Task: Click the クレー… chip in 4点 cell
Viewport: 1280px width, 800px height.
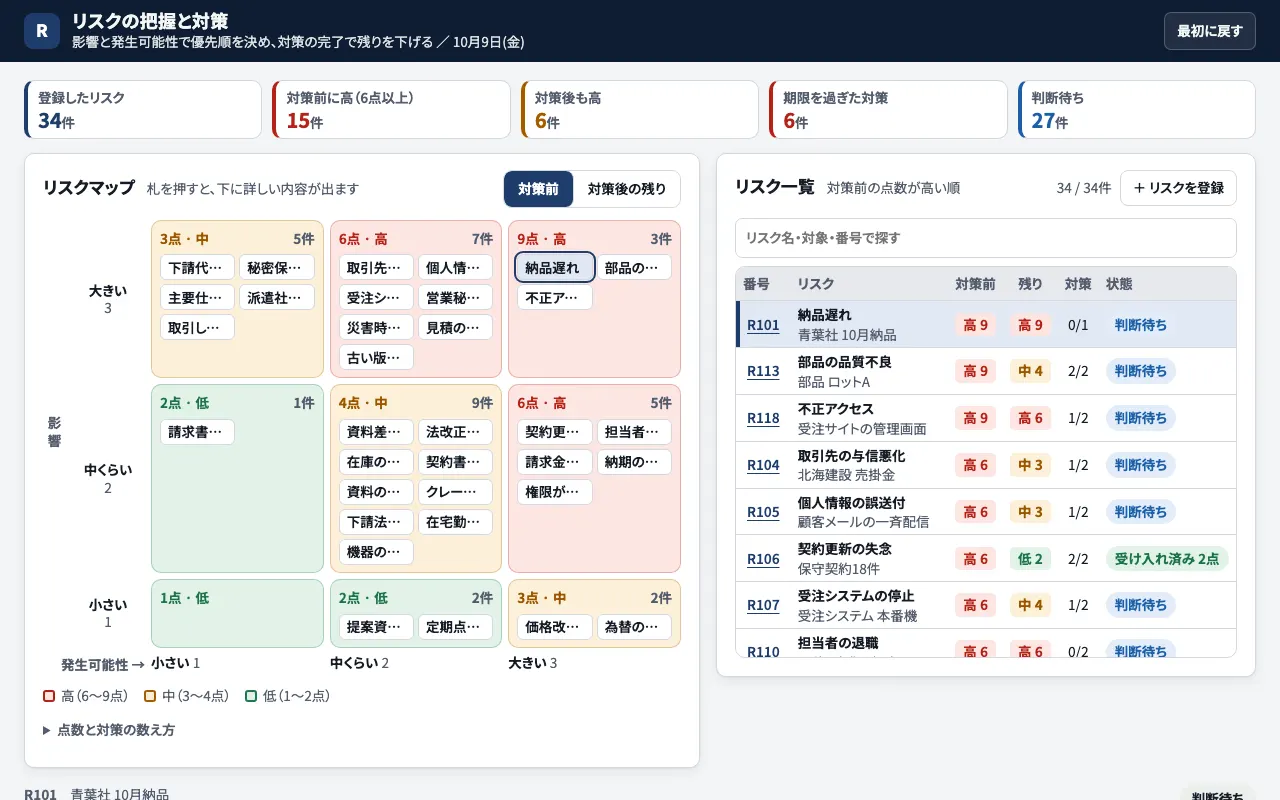Action: pos(455,492)
